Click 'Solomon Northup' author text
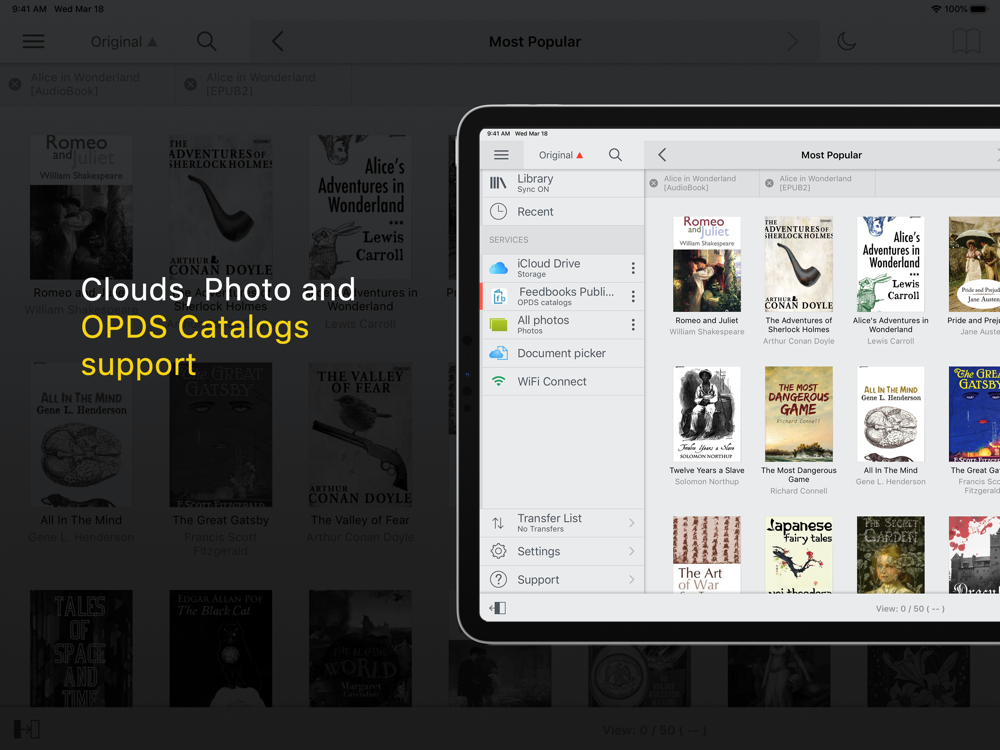Screen dimensions: 1000x750 pyautogui.click(x=707, y=482)
